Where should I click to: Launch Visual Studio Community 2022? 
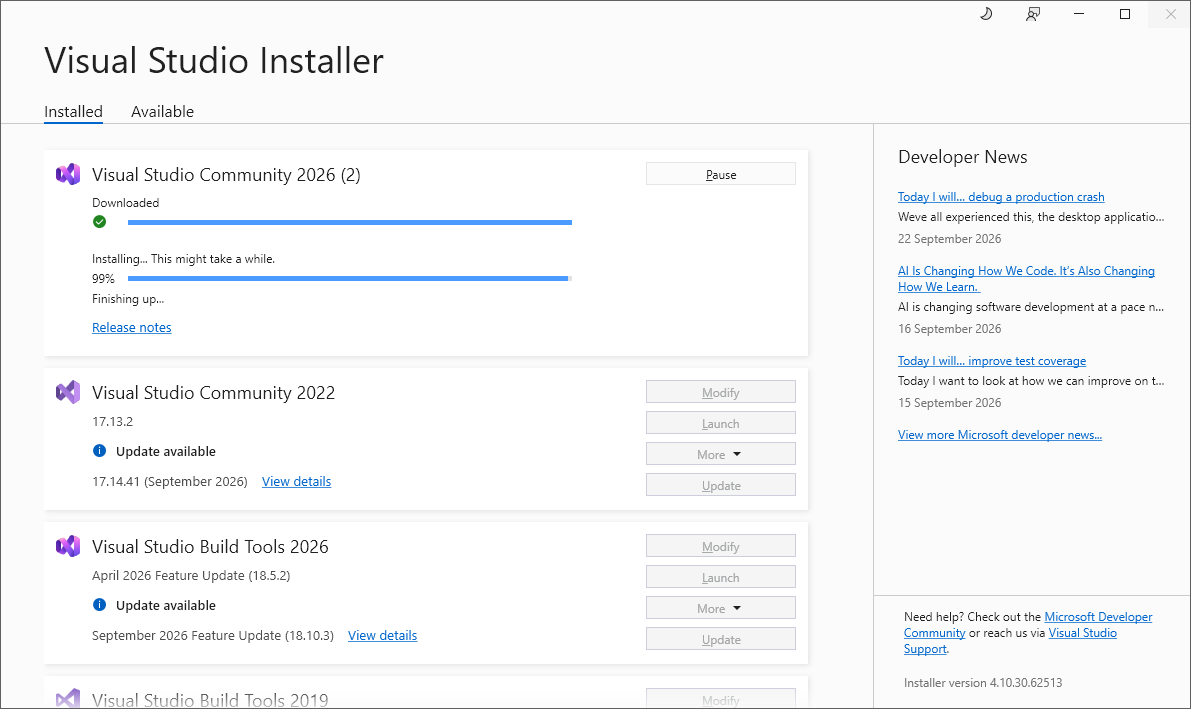721,423
